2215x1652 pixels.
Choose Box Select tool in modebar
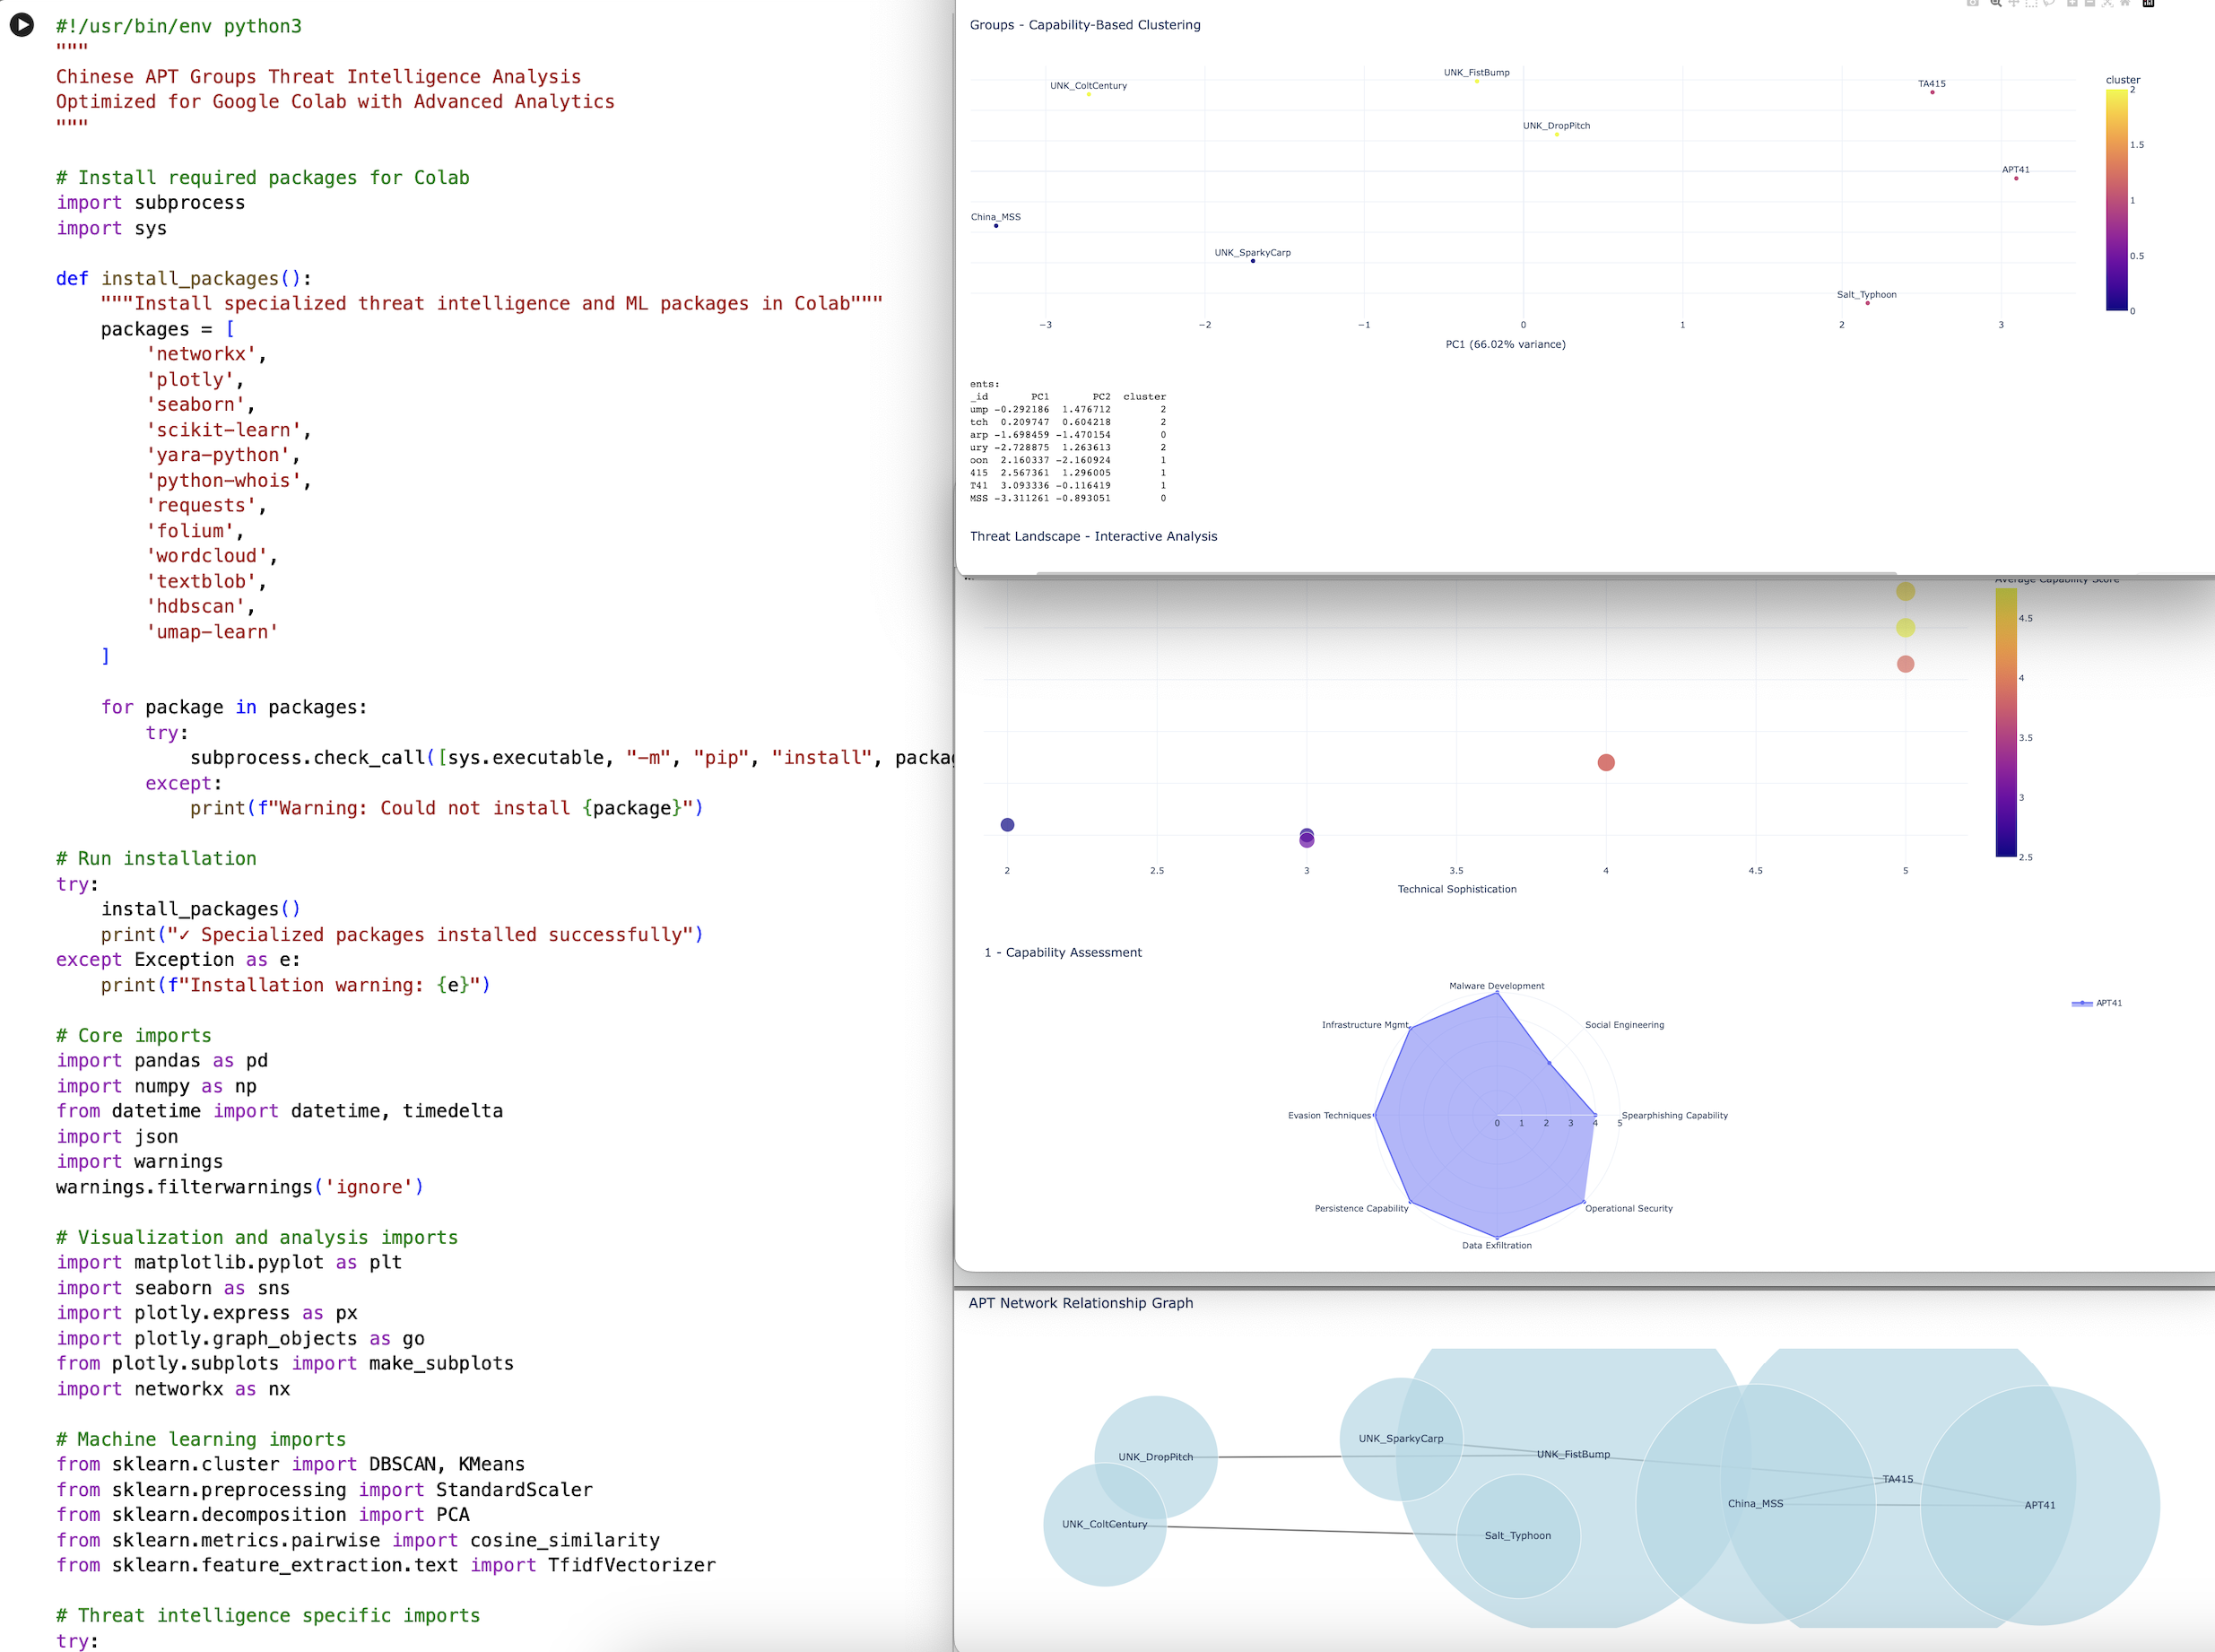click(2031, 3)
